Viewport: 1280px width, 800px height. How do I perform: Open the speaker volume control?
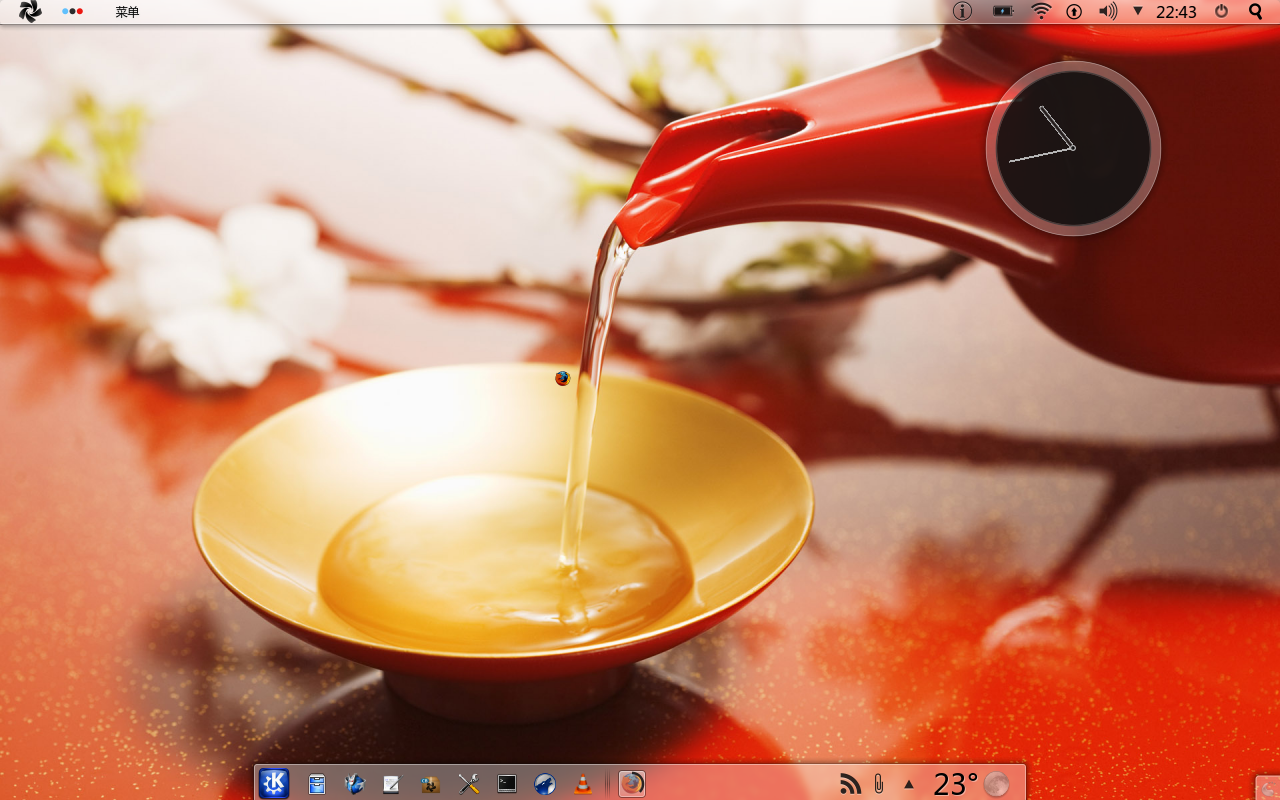[x=1107, y=11]
